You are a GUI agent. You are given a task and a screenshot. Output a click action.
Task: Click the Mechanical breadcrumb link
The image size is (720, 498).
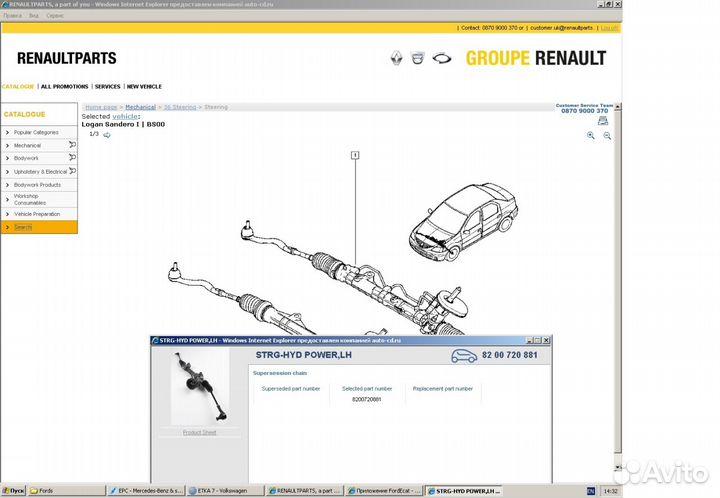(141, 107)
